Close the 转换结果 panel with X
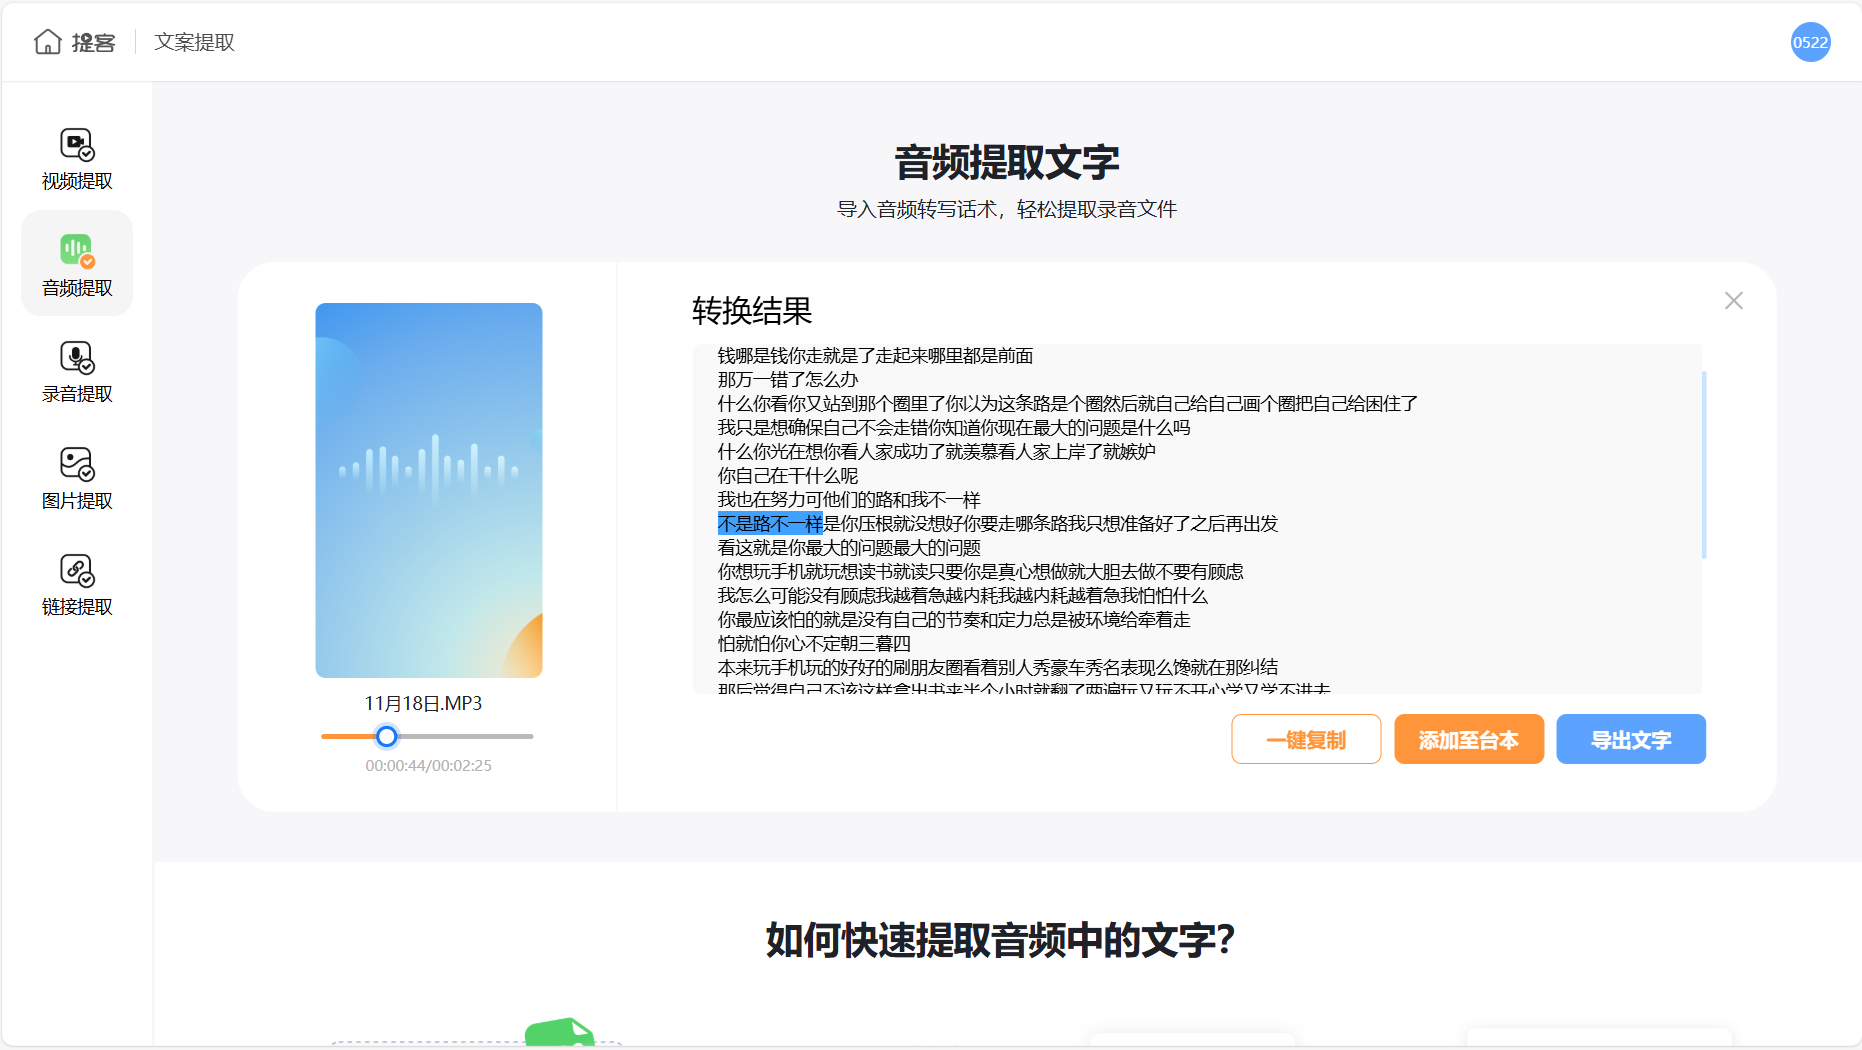This screenshot has width=1862, height=1050. tap(1734, 301)
